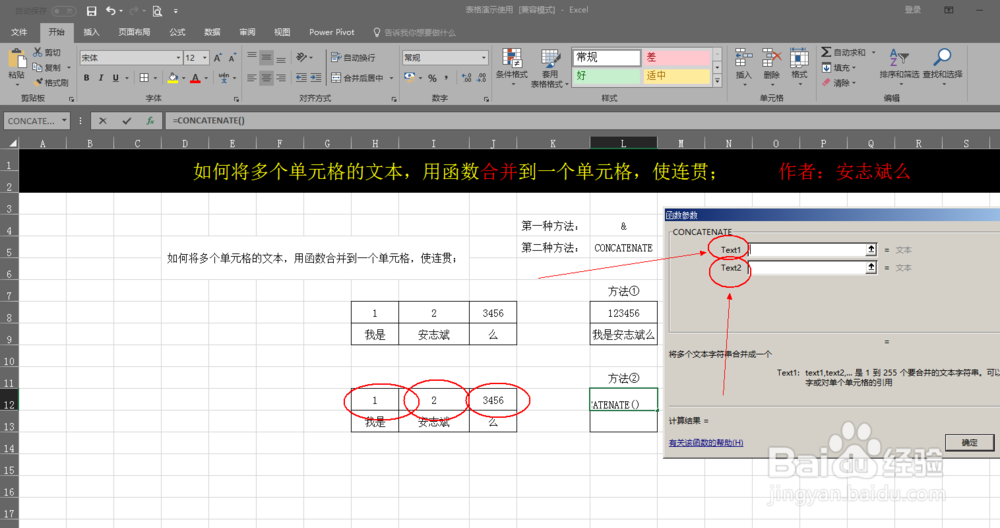Screen dimensions: 1000x528
Task: Click the Text2 input field
Action: pos(807,268)
